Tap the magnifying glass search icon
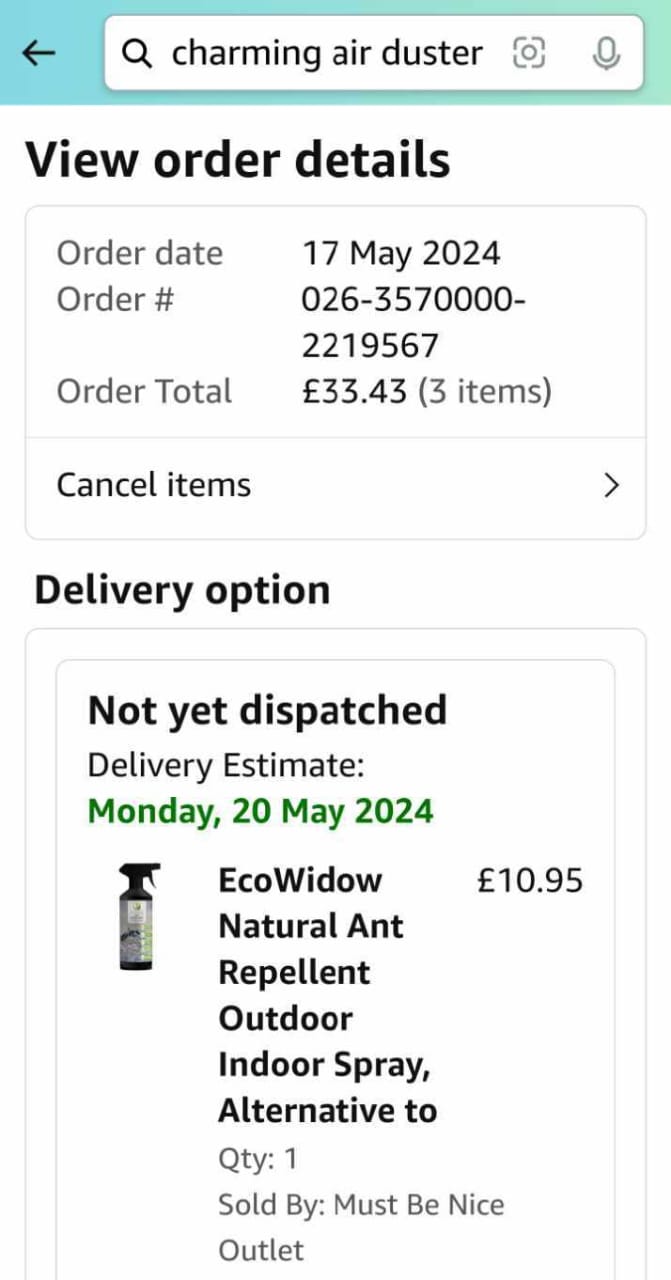Image resolution: width=671 pixels, height=1280 pixels. coord(137,53)
